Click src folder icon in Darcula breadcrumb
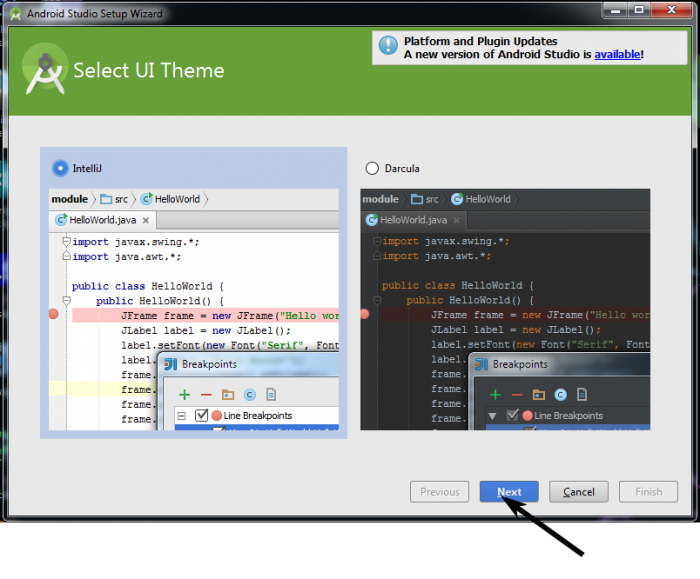The image size is (700, 579). [417, 199]
